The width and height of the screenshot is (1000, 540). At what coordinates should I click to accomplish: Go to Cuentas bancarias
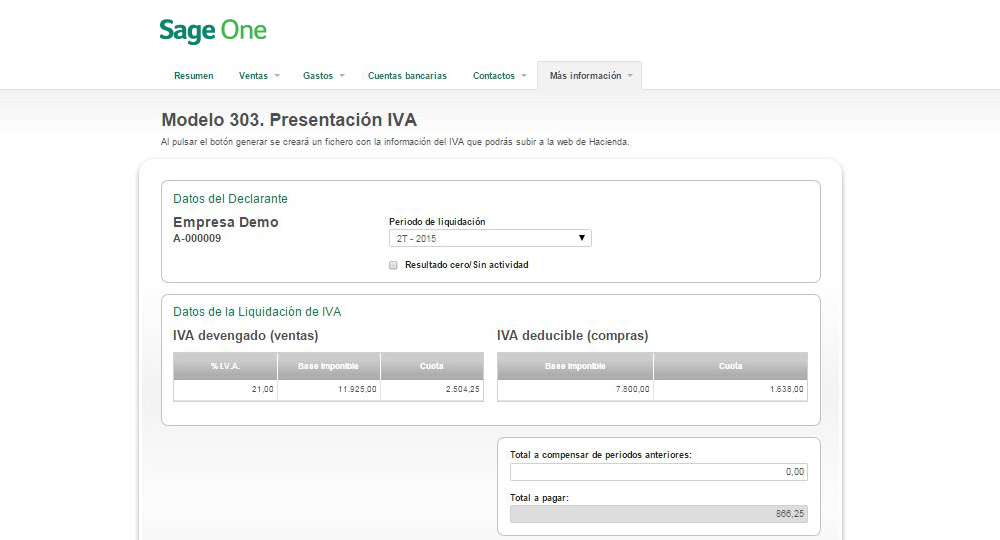407,76
